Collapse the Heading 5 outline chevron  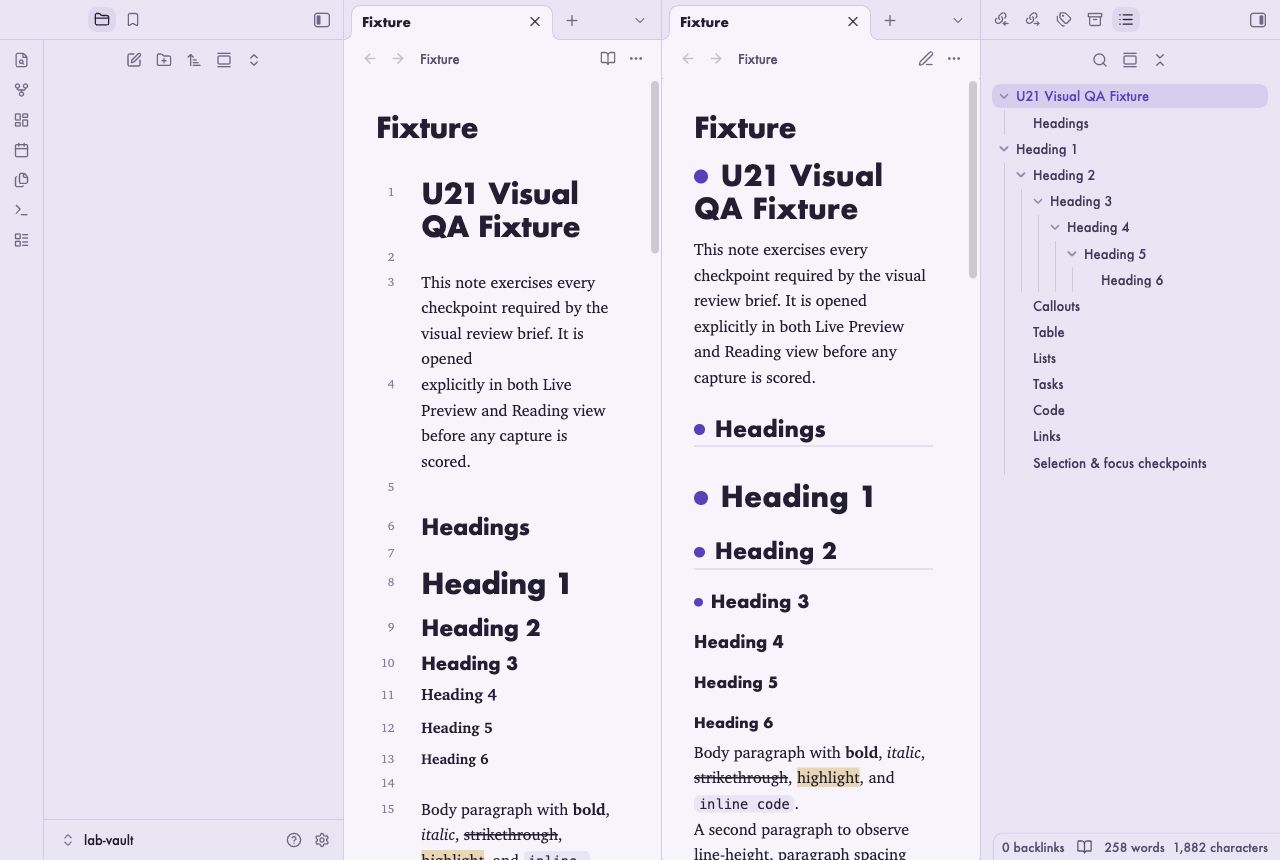click(x=1072, y=254)
